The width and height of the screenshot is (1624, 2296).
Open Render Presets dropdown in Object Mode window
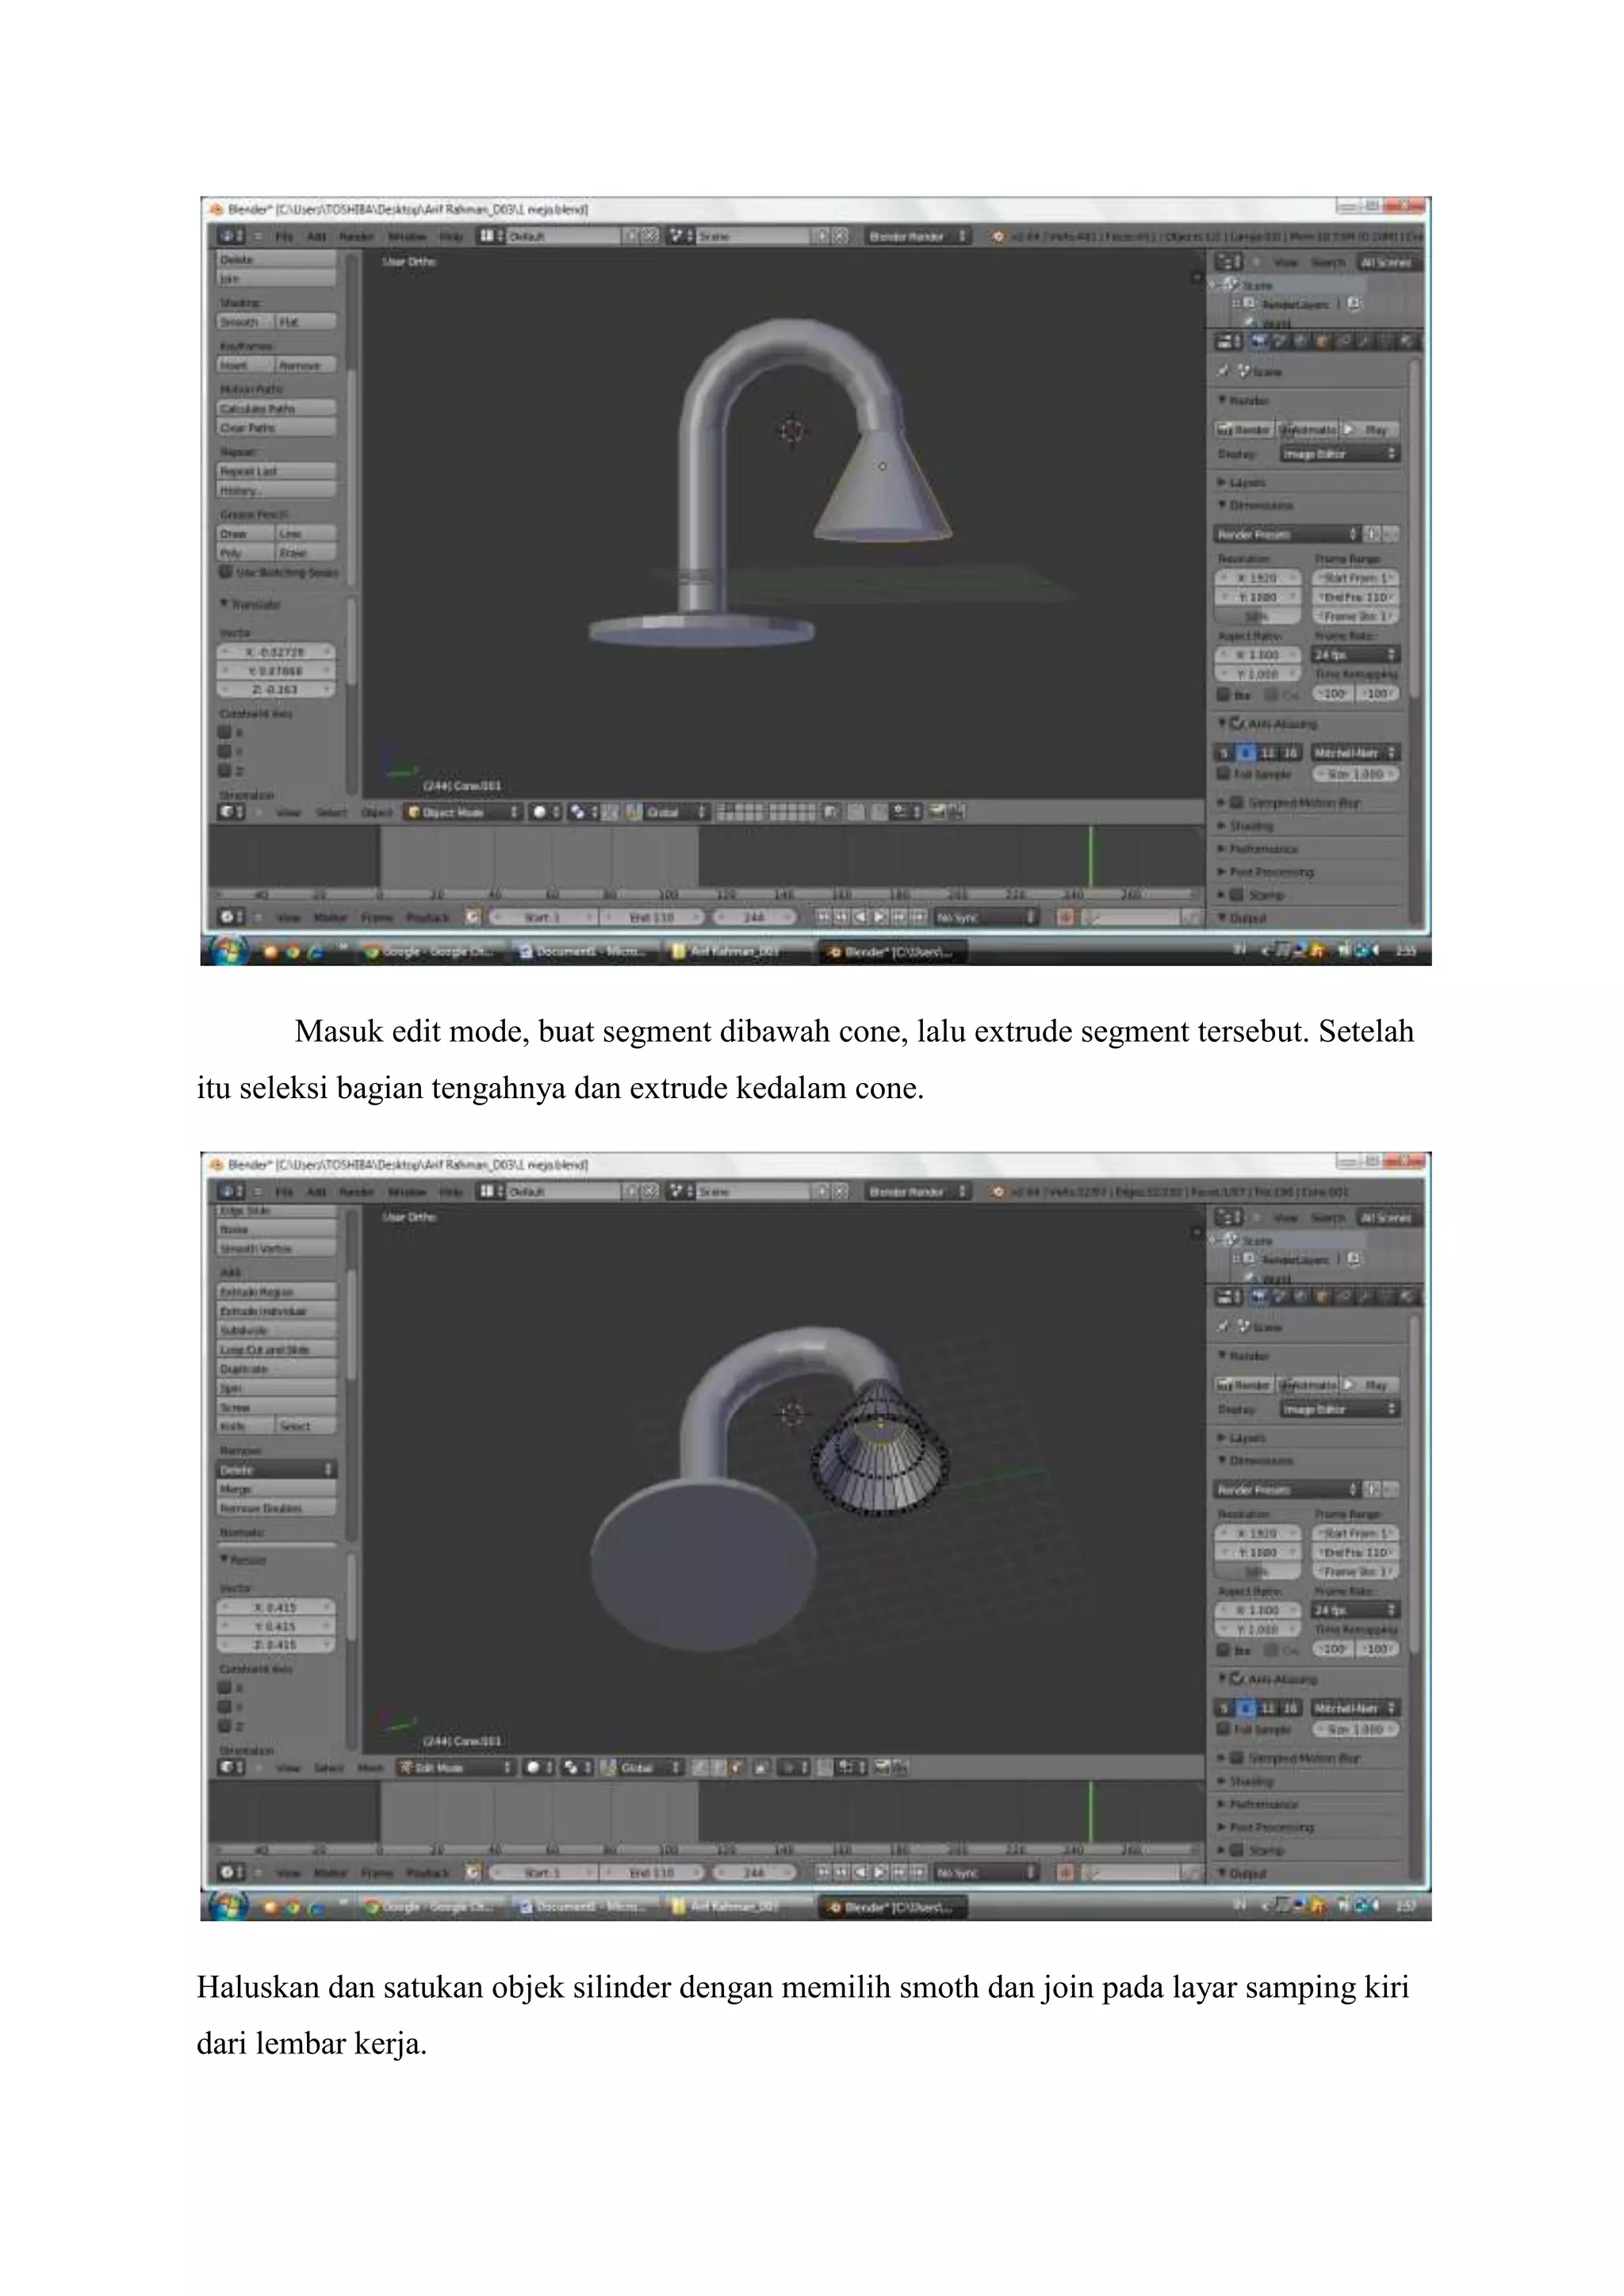click(x=1287, y=534)
